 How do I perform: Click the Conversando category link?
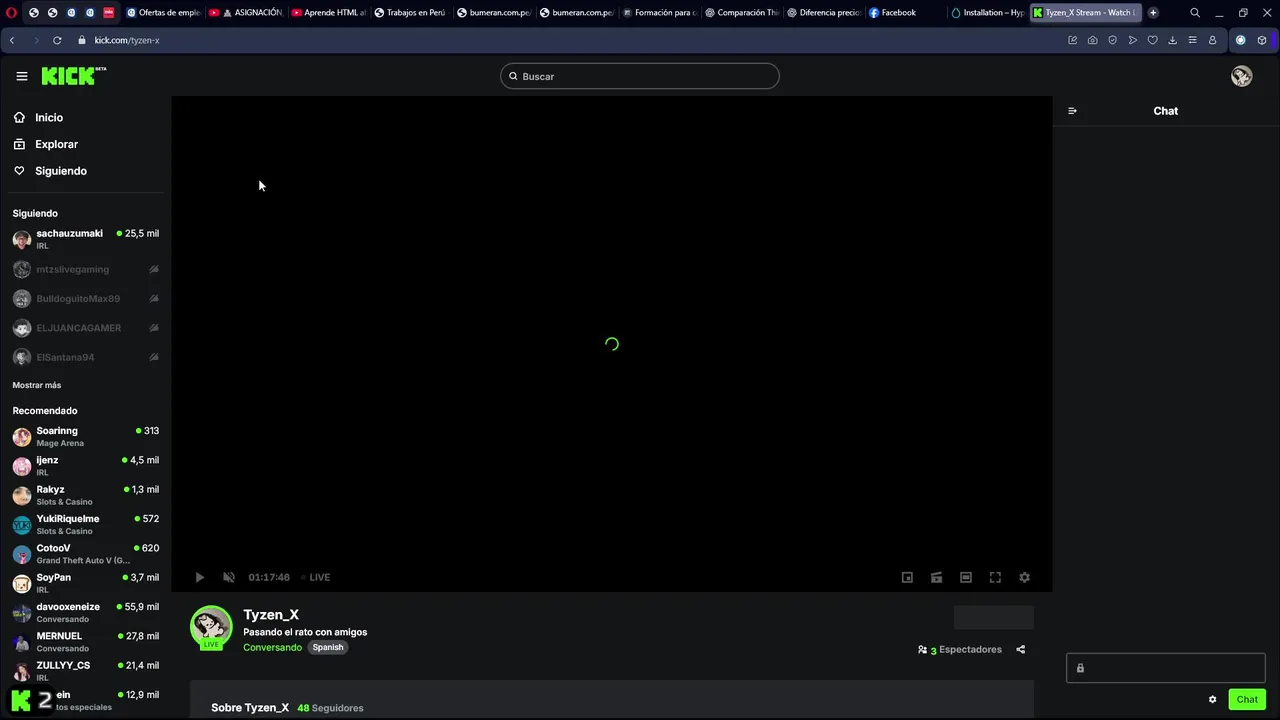point(272,647)
